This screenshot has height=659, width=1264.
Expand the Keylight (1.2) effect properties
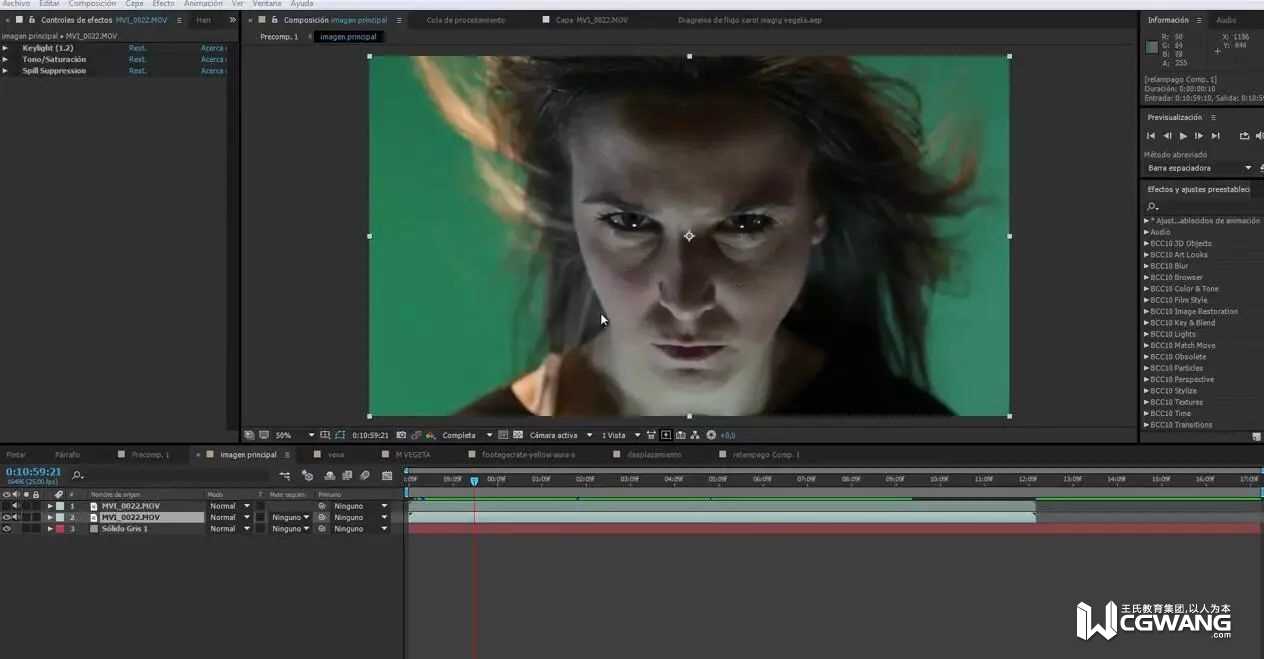coord(5,48)
